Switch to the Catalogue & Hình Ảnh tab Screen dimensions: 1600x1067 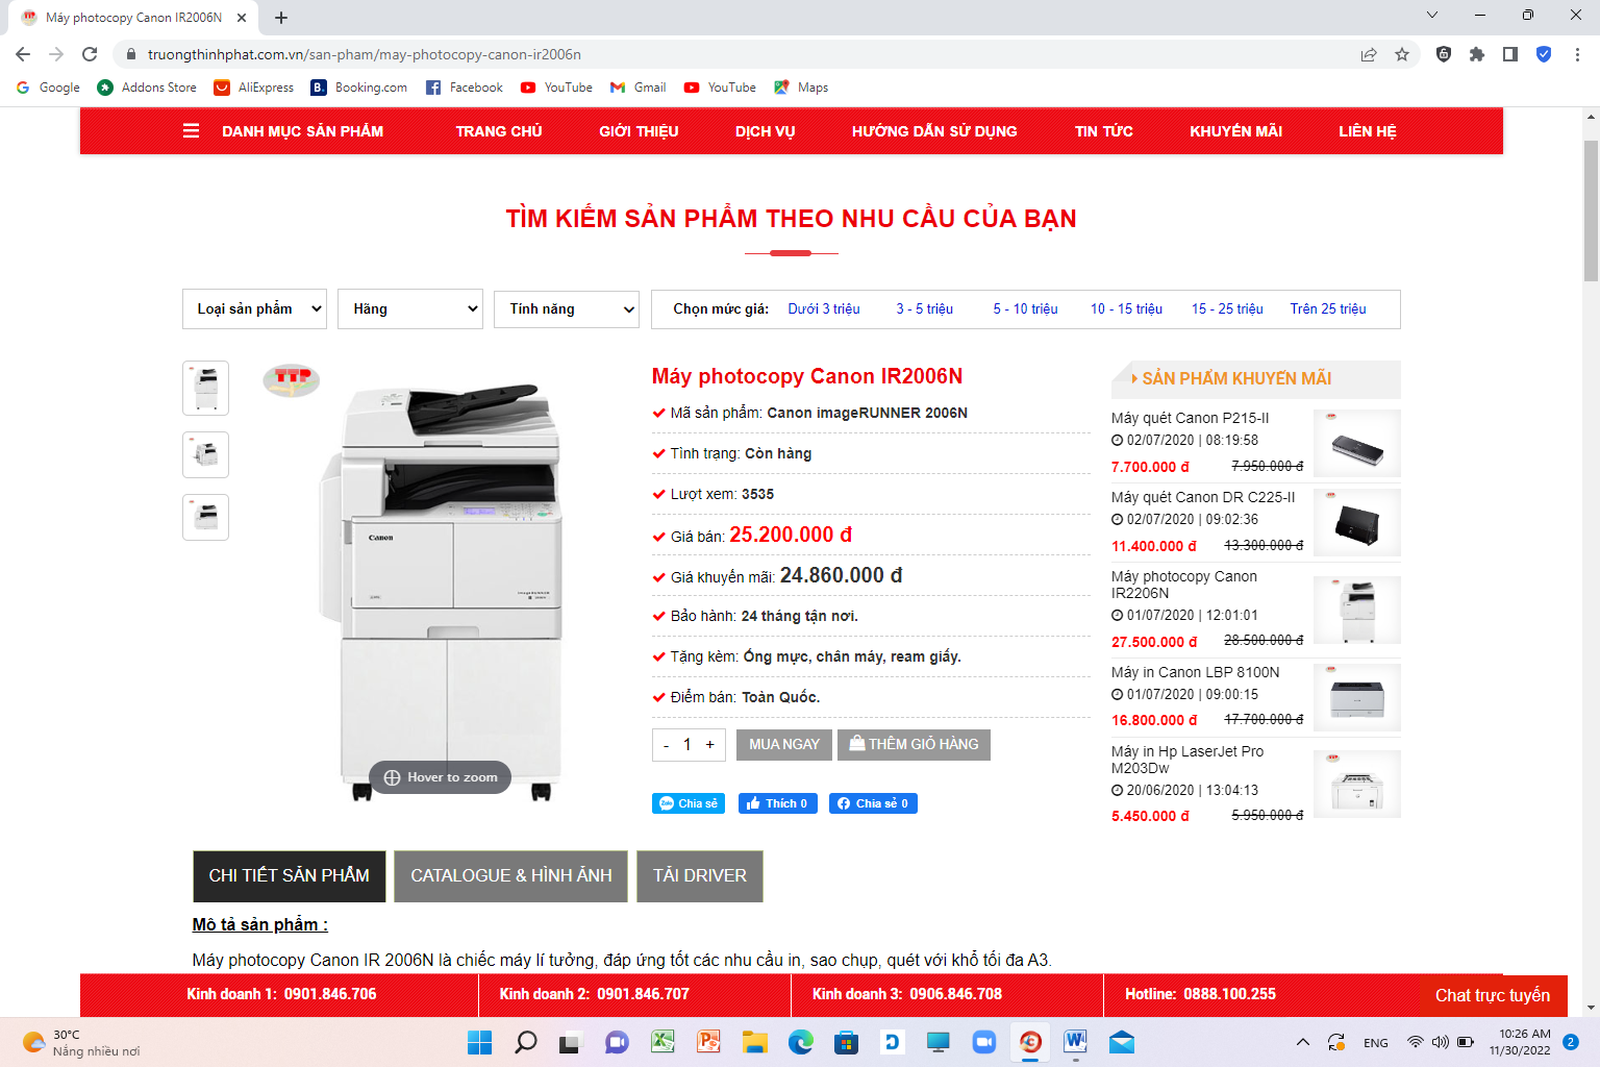point(511,876)
